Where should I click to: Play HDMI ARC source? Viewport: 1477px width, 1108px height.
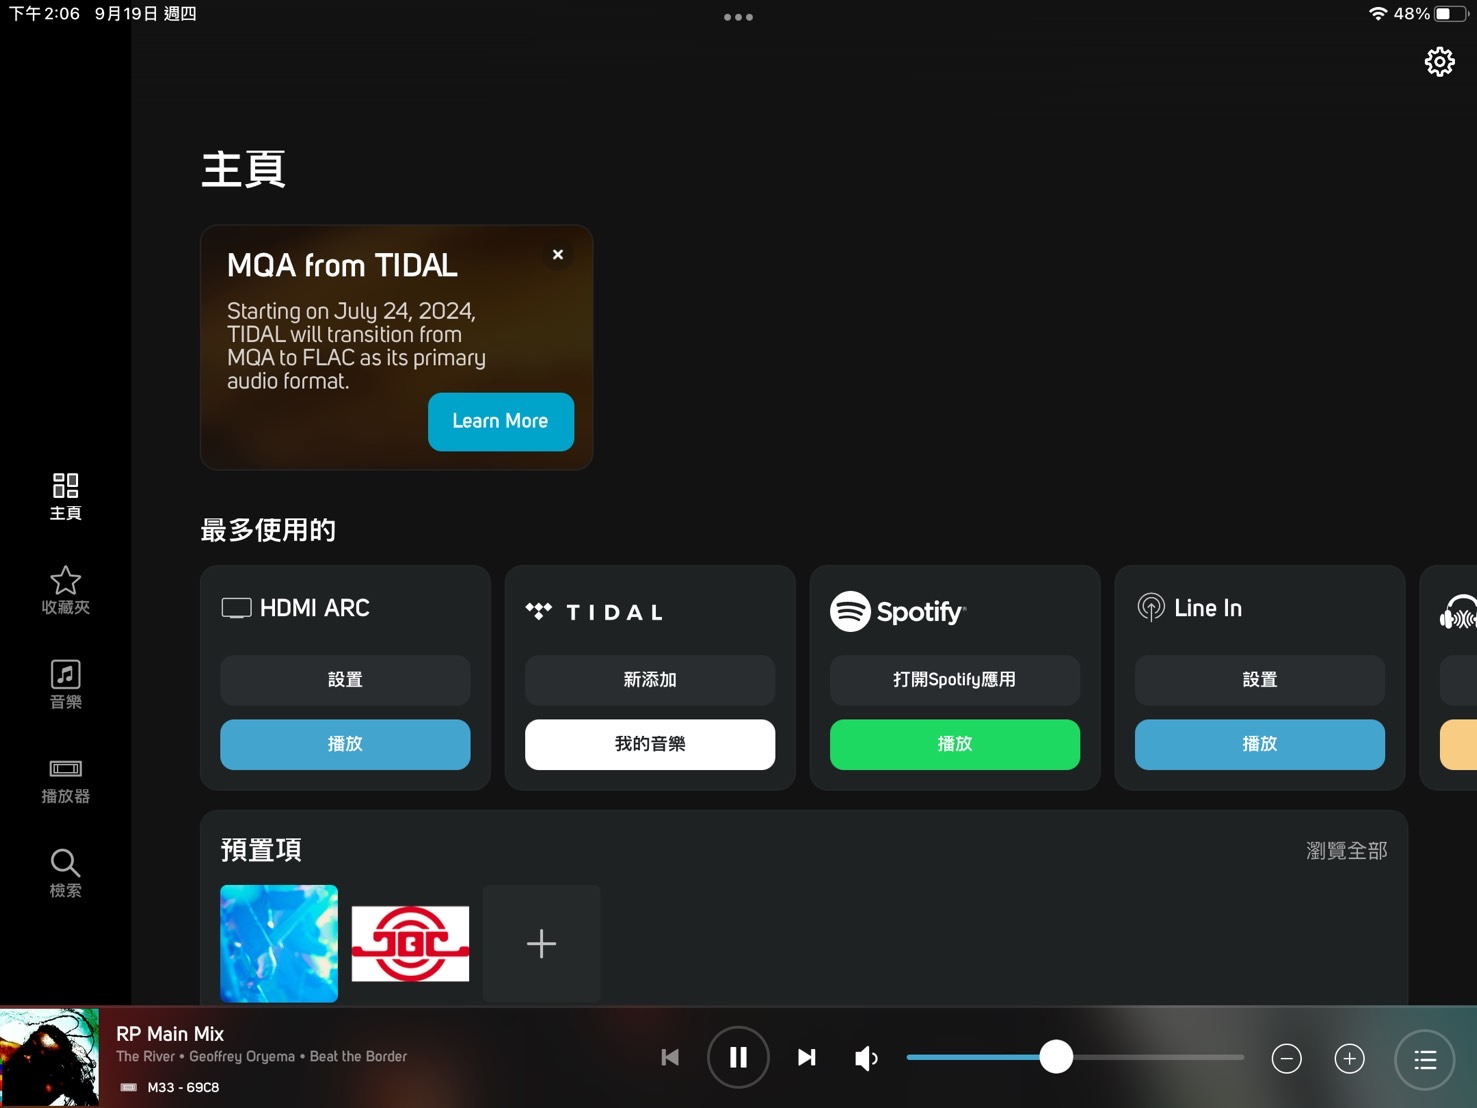point(345,744)
